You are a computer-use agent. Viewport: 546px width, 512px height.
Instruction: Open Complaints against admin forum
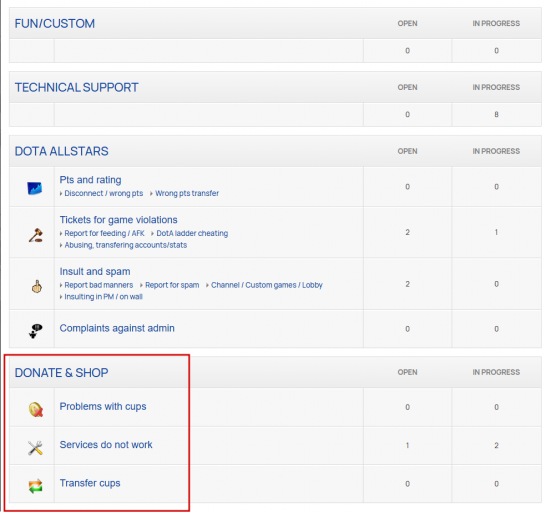117,328
